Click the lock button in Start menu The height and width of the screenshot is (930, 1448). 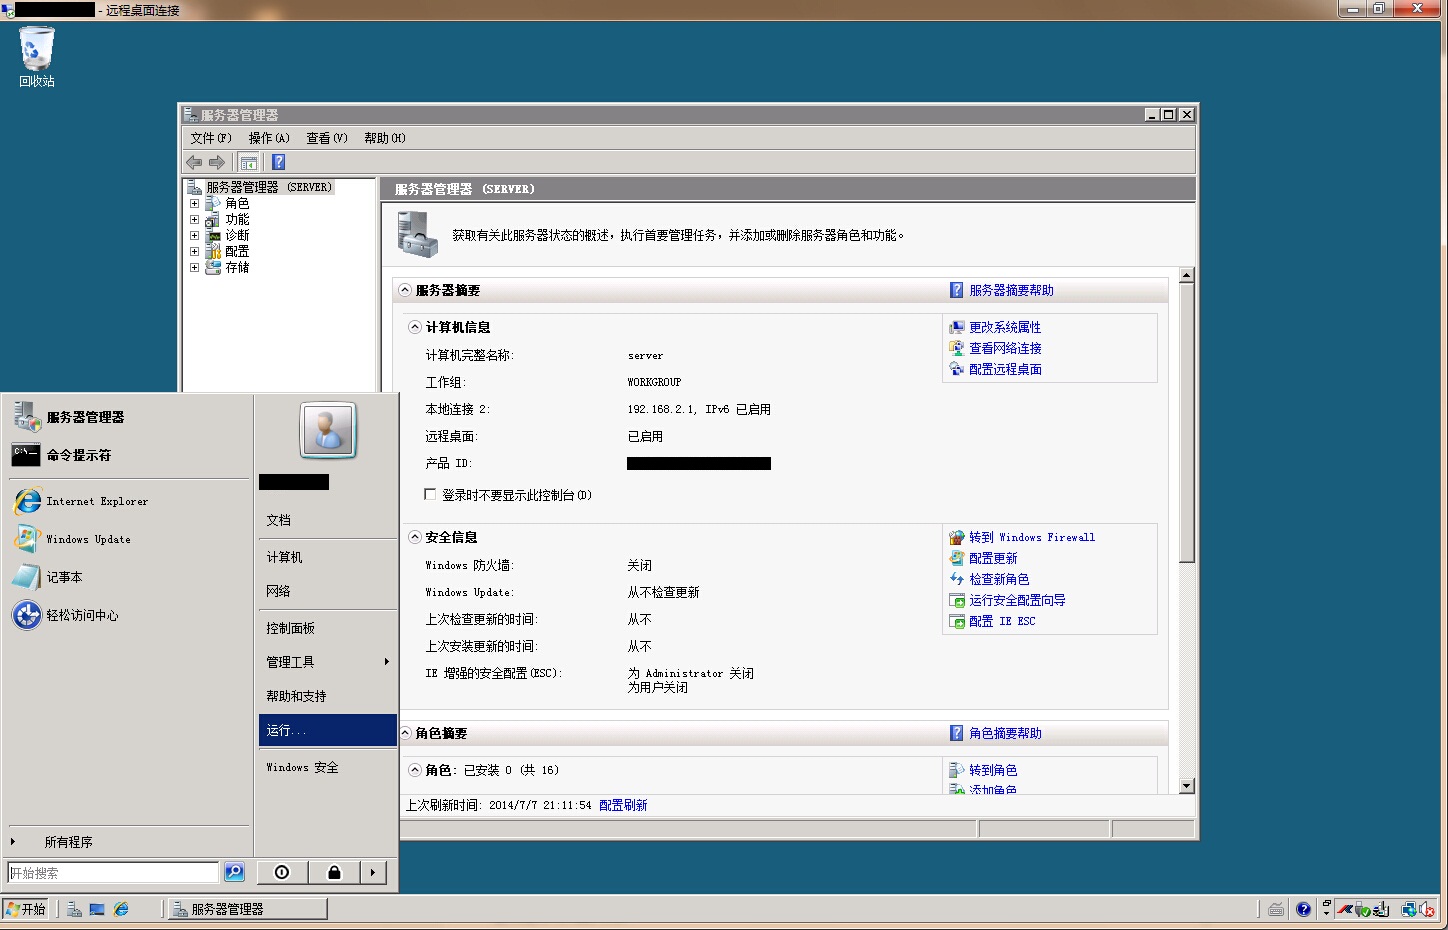point(334,872)
